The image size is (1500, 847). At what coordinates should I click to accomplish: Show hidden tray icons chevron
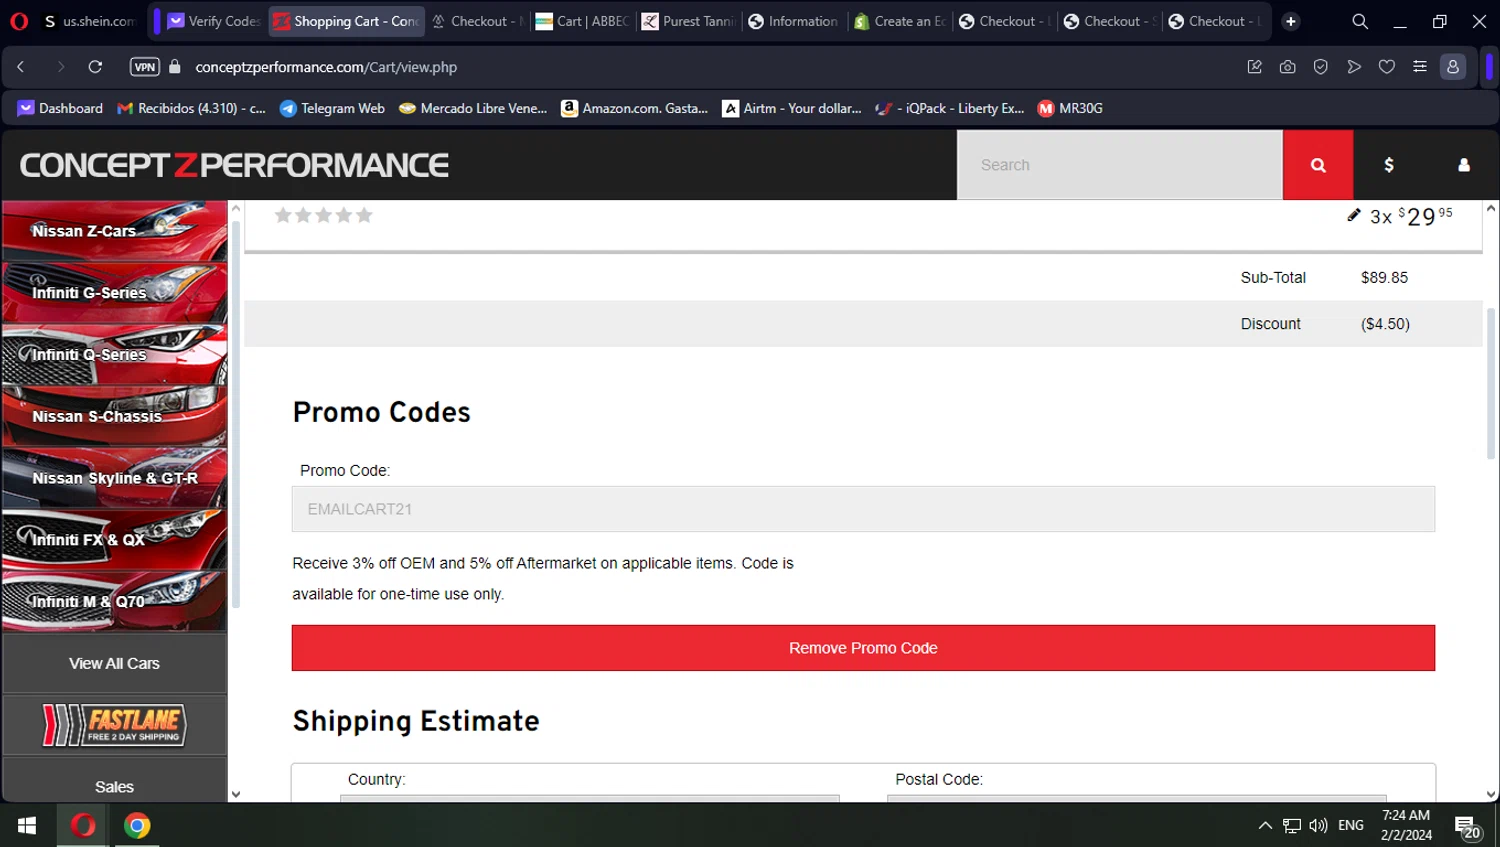(1265, 825)
